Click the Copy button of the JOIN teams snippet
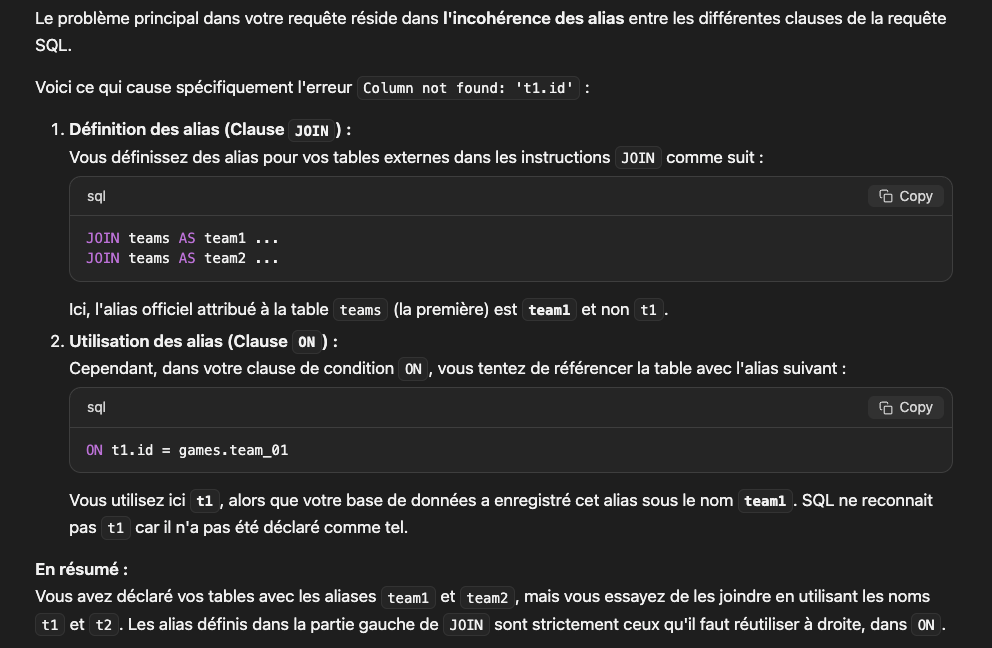This screenshot has height=648, width=992. 905,196
